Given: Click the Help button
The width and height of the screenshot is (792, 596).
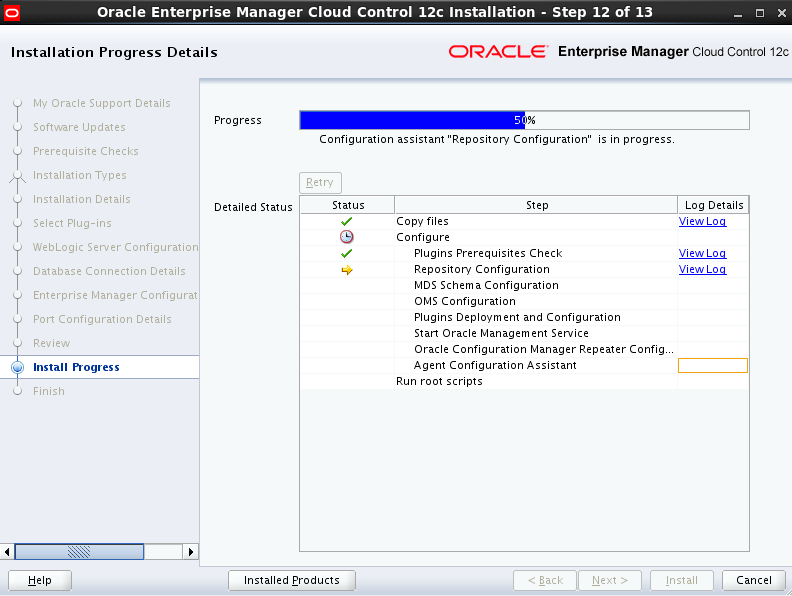Looking at the screenshot, I should click(x=40, y=580).
